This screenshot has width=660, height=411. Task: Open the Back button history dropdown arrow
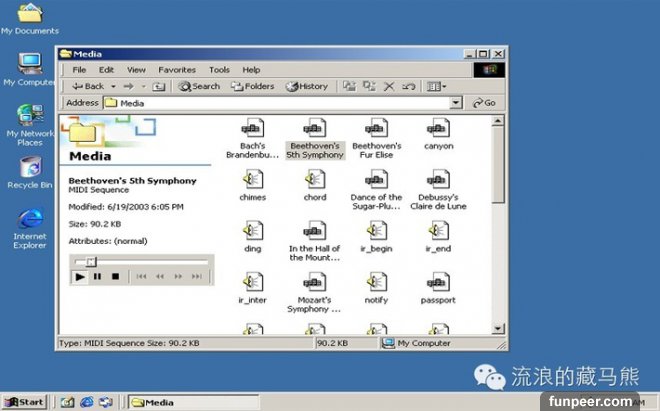click(112, 87)
